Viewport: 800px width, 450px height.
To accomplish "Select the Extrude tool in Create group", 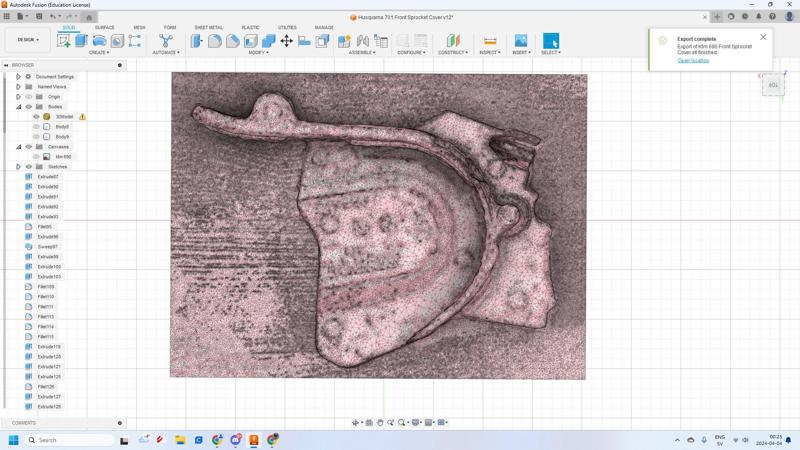I will click(82, 41).
